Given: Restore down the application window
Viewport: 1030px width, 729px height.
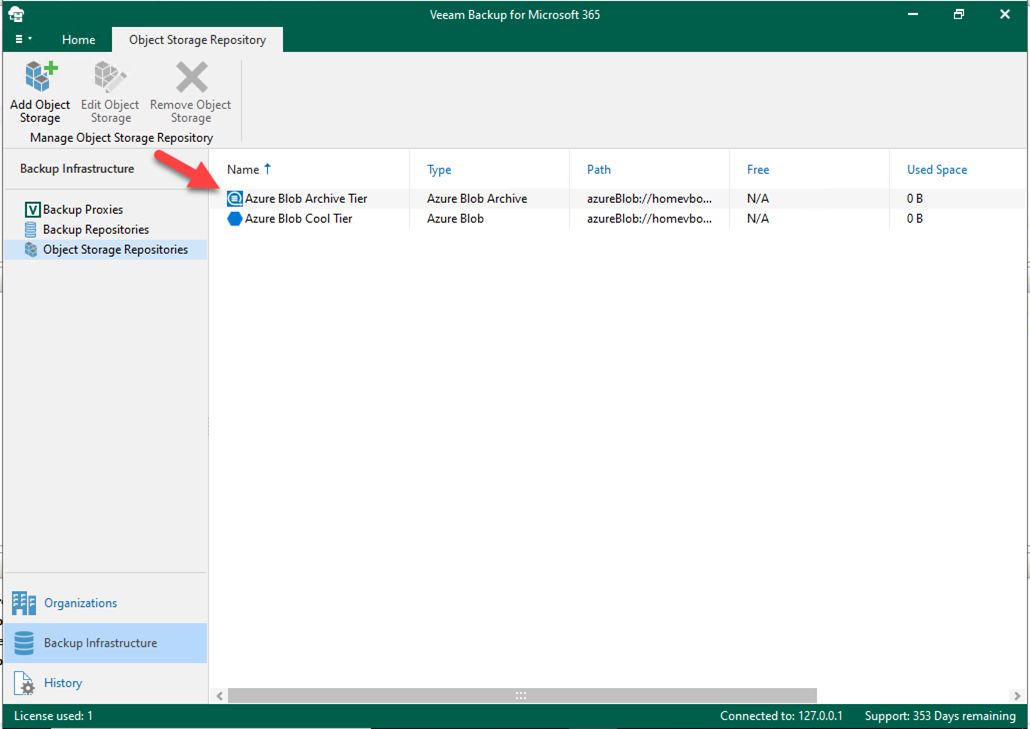Looking at the screenshot, I should click(959, 14).
